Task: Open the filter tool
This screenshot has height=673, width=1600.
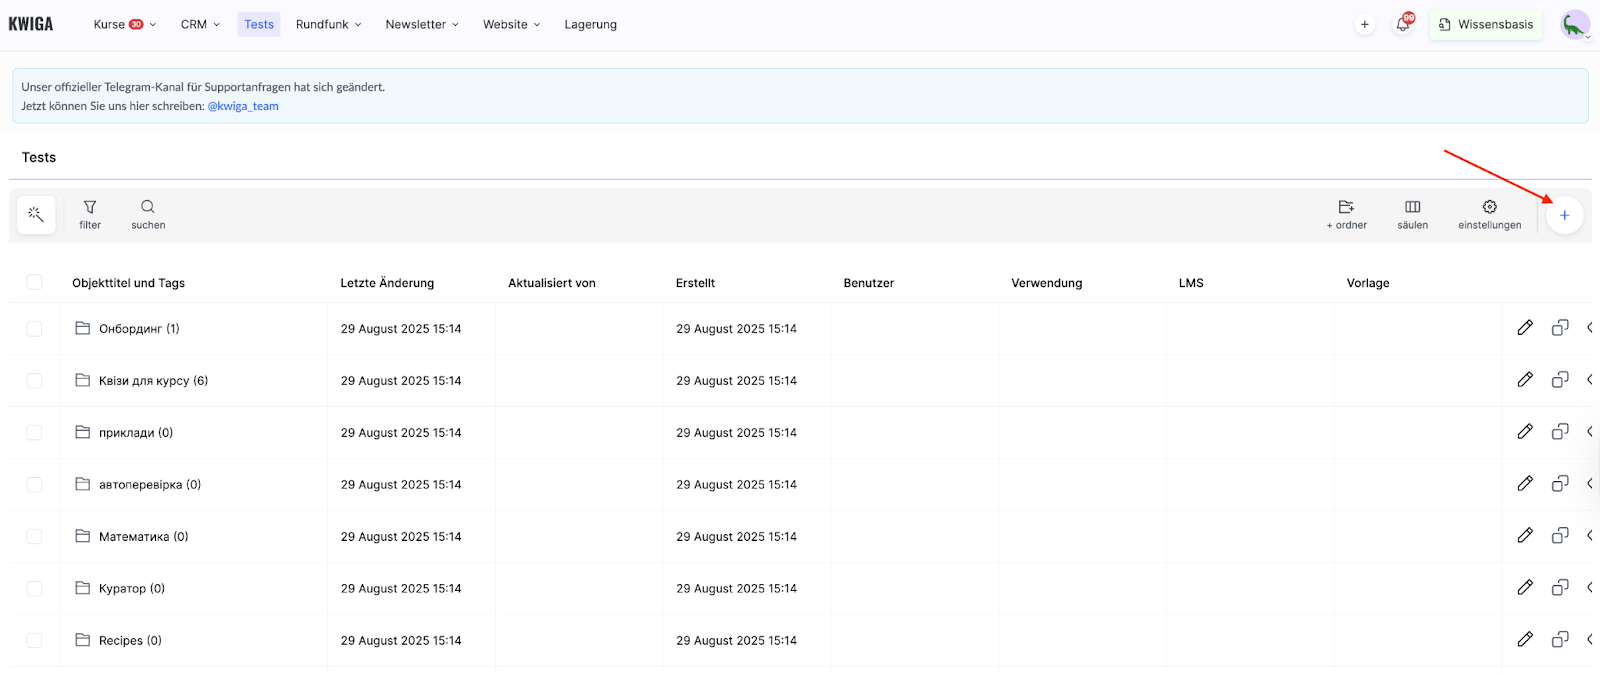Action: pyautogui.click(x=90, y=214)
